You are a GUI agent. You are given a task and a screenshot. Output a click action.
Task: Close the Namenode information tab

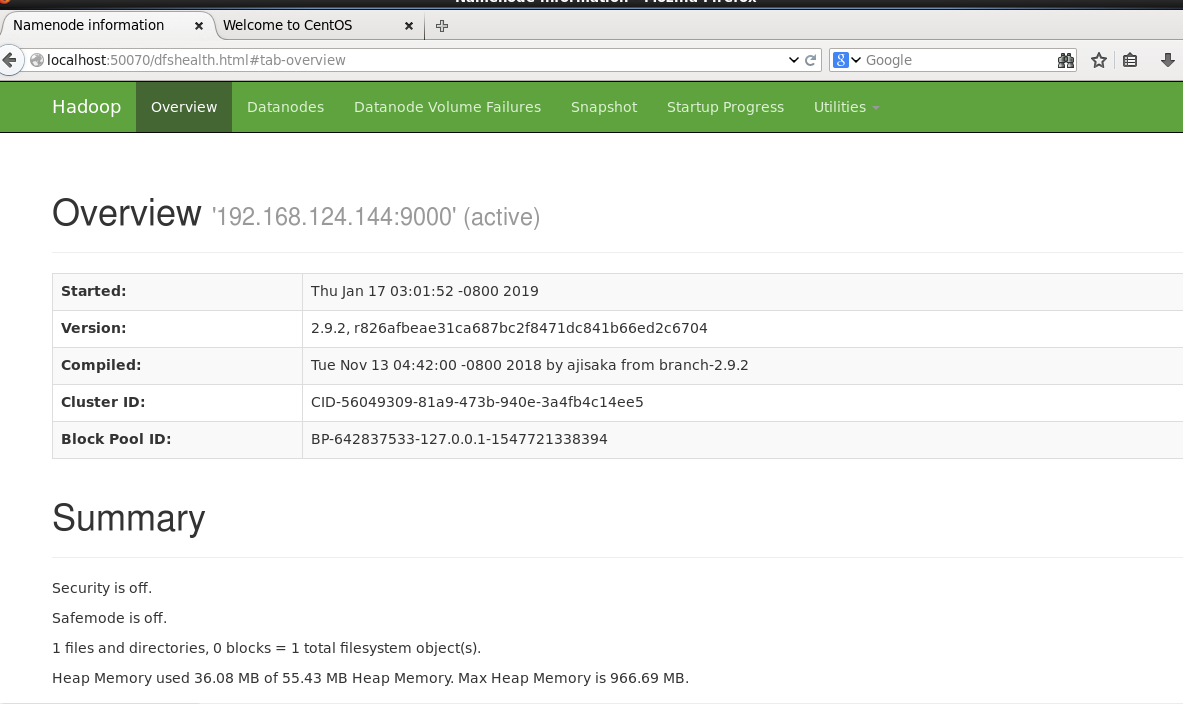[x=198, y=26]
